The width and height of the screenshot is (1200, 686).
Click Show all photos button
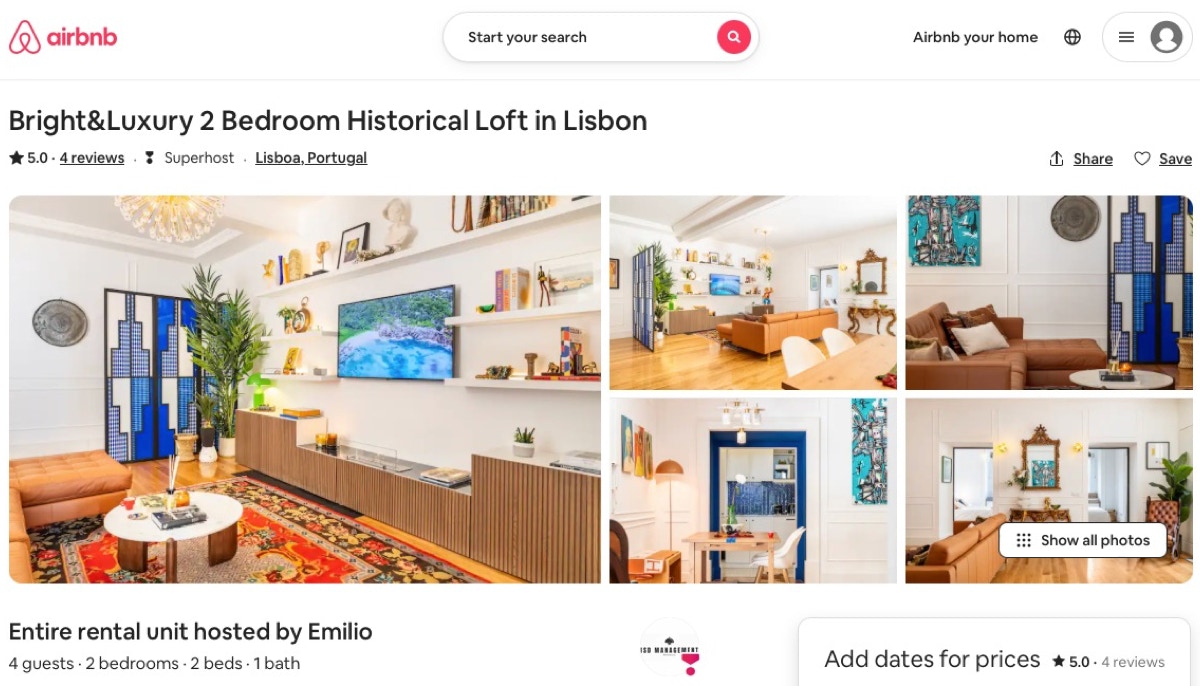pyautogui.click(x=1083, y=540)
